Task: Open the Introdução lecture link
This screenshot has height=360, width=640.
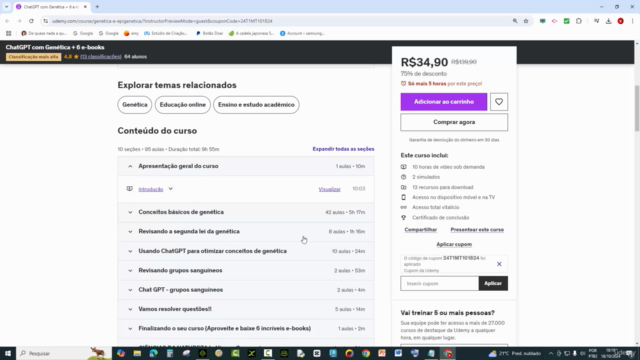Action: coord(151,189)
